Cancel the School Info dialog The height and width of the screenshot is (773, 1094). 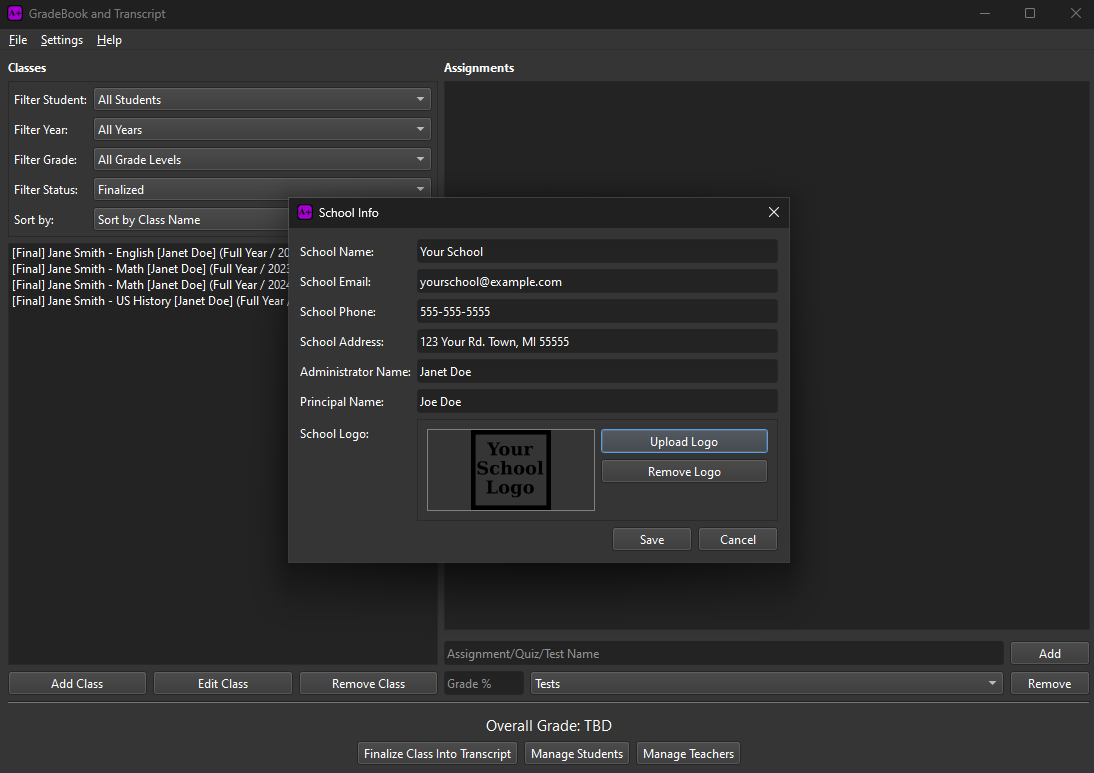pyautogui.click(x=737, y=539)
